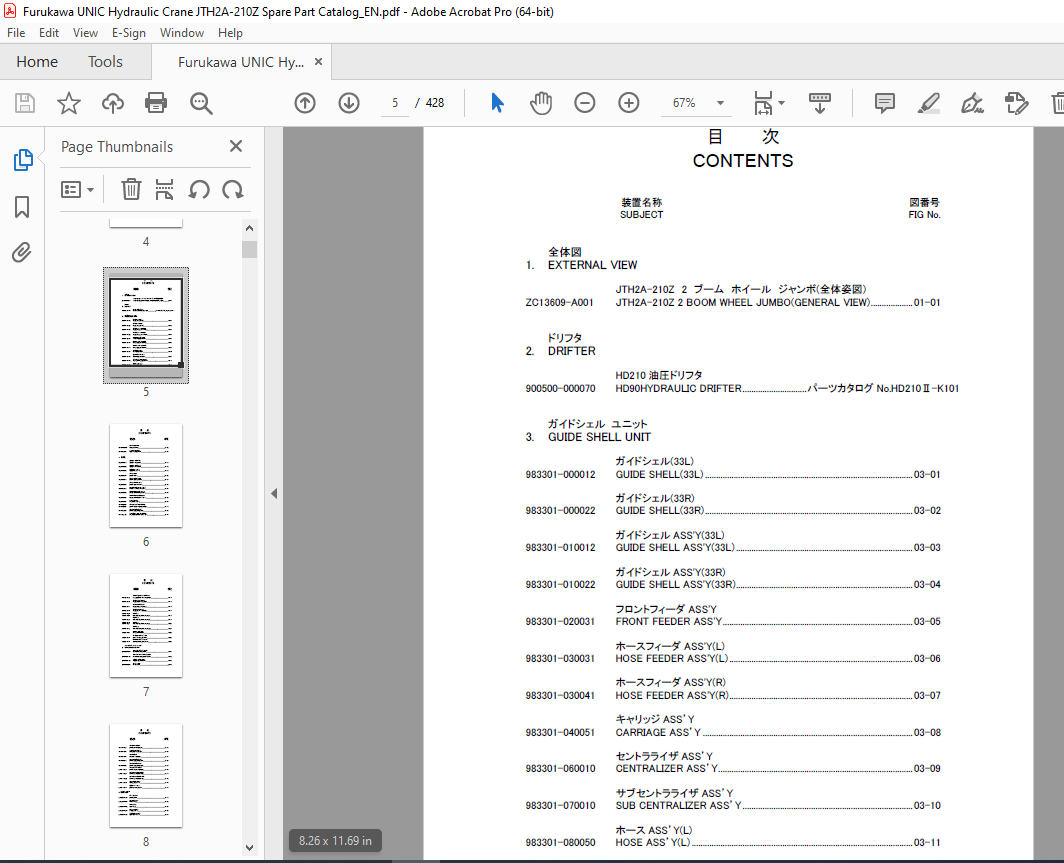Open the Bookmarks pane icon

[x=22, y=207]
